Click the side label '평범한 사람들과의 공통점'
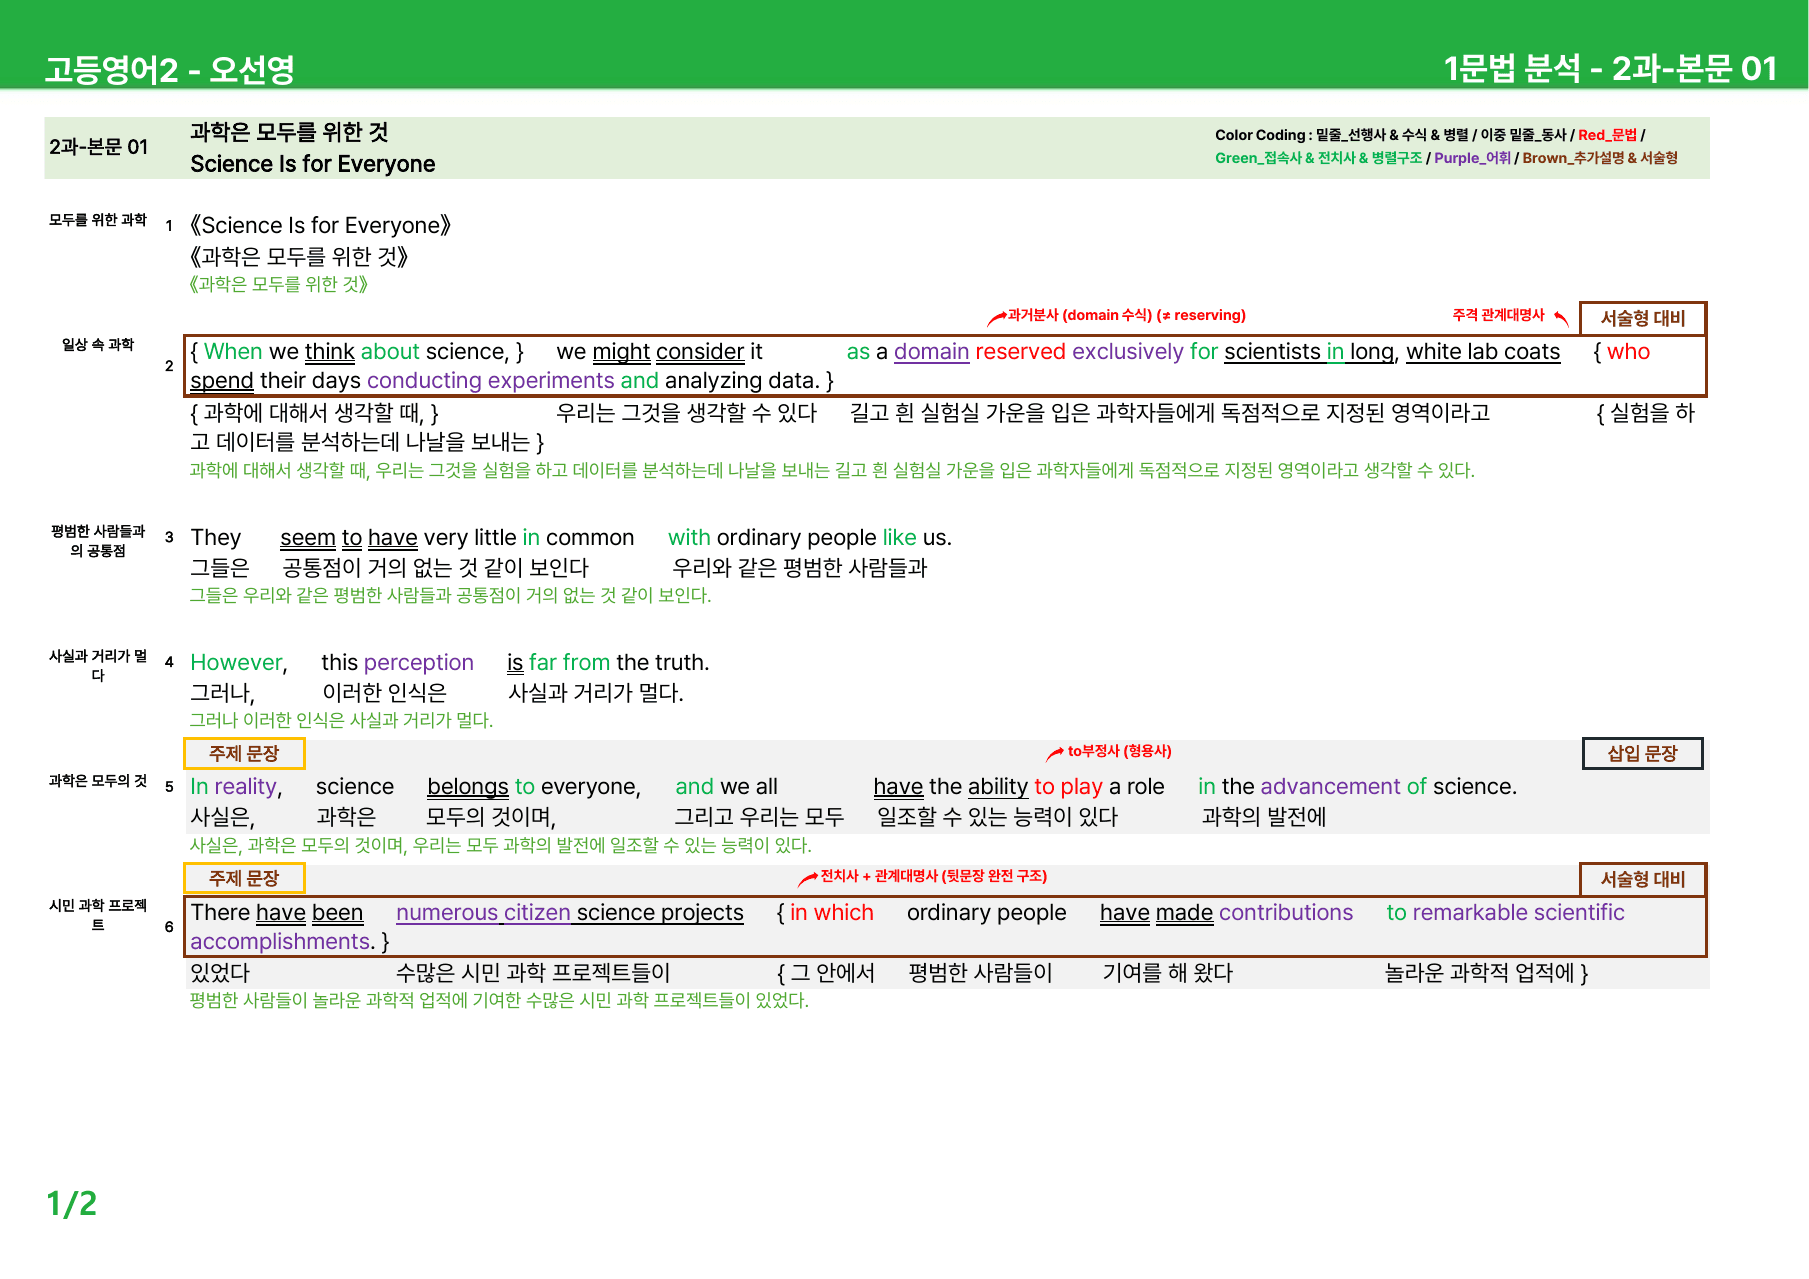This screenshot has width=1809, height=1279. point(98,541)
